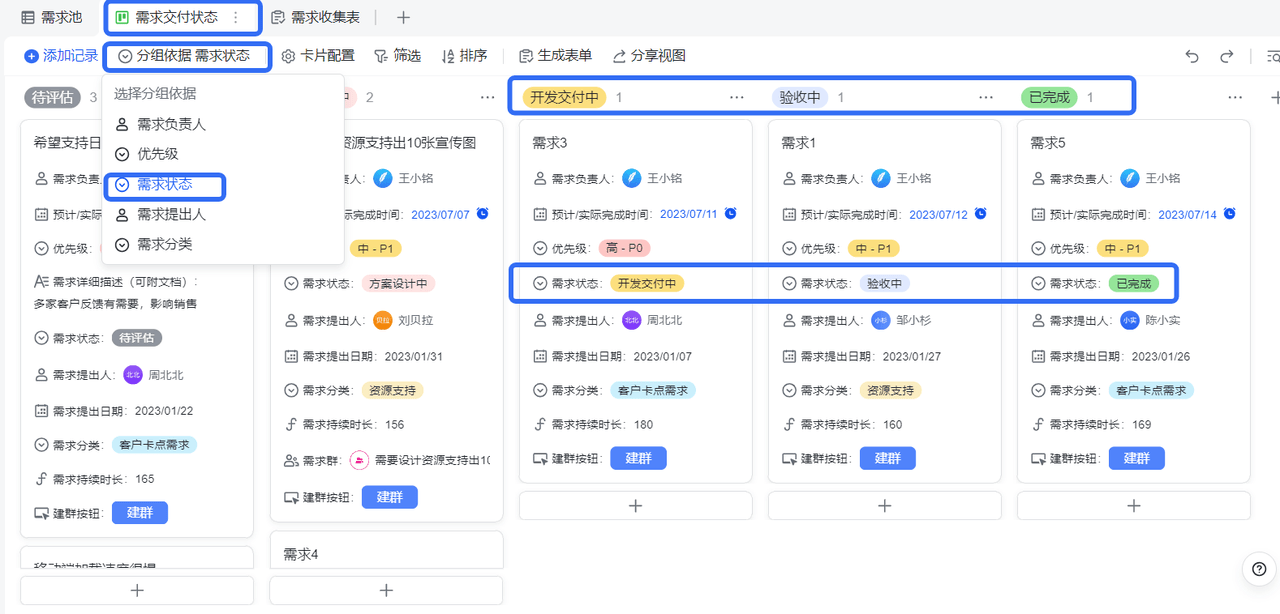This screenshot has width=1280, height=614.
Task: Open 卡片配置 card settings
Action: [x=318, y=56]
